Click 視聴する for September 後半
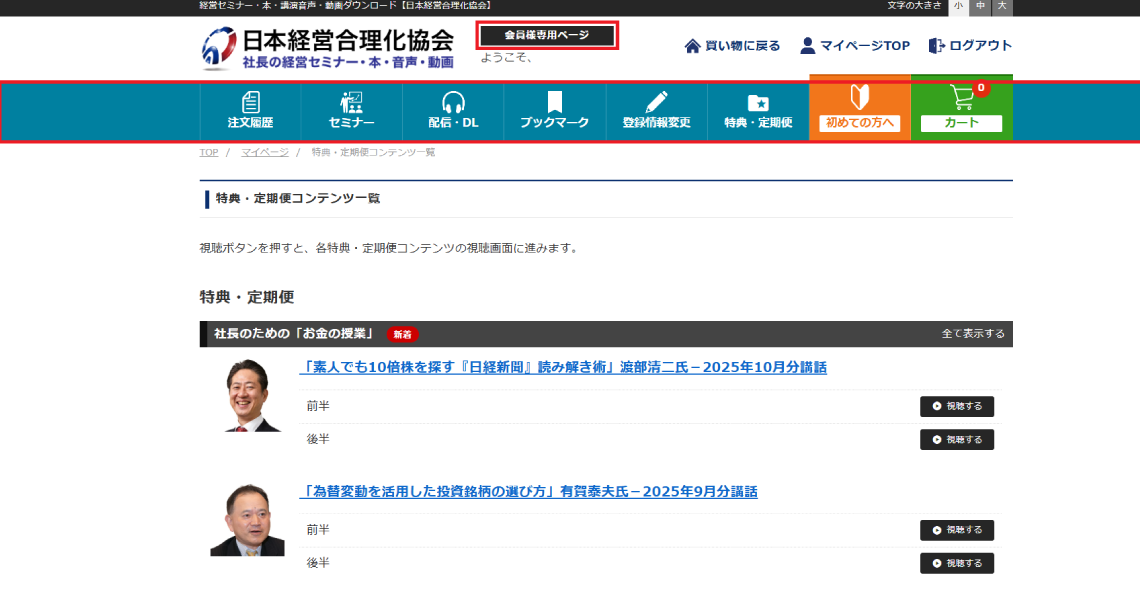 [x=956, y=564]
